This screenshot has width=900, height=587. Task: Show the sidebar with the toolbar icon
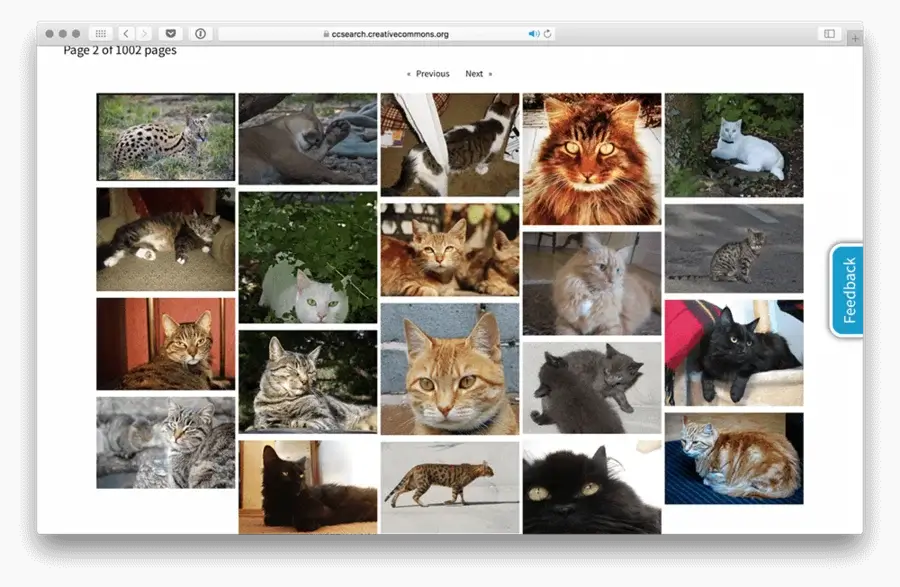point(829,34)
